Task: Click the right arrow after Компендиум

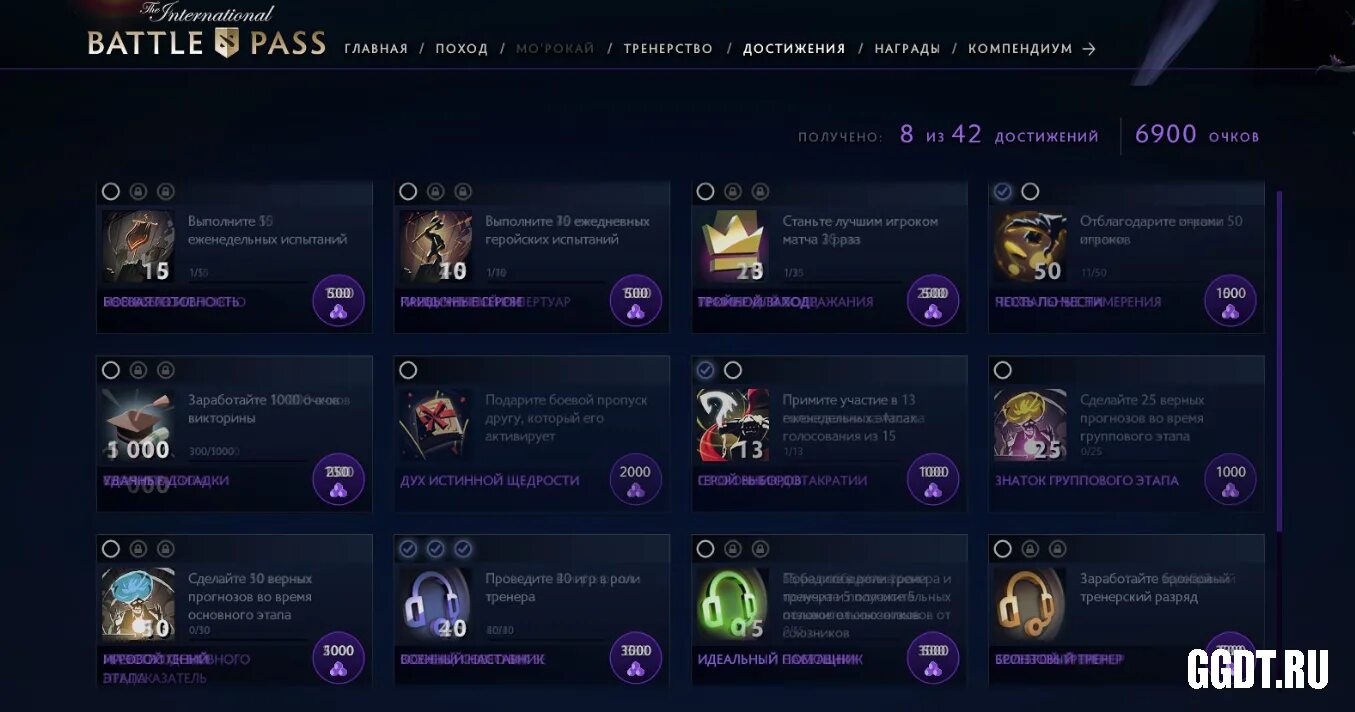Action: pos(1089,48)
